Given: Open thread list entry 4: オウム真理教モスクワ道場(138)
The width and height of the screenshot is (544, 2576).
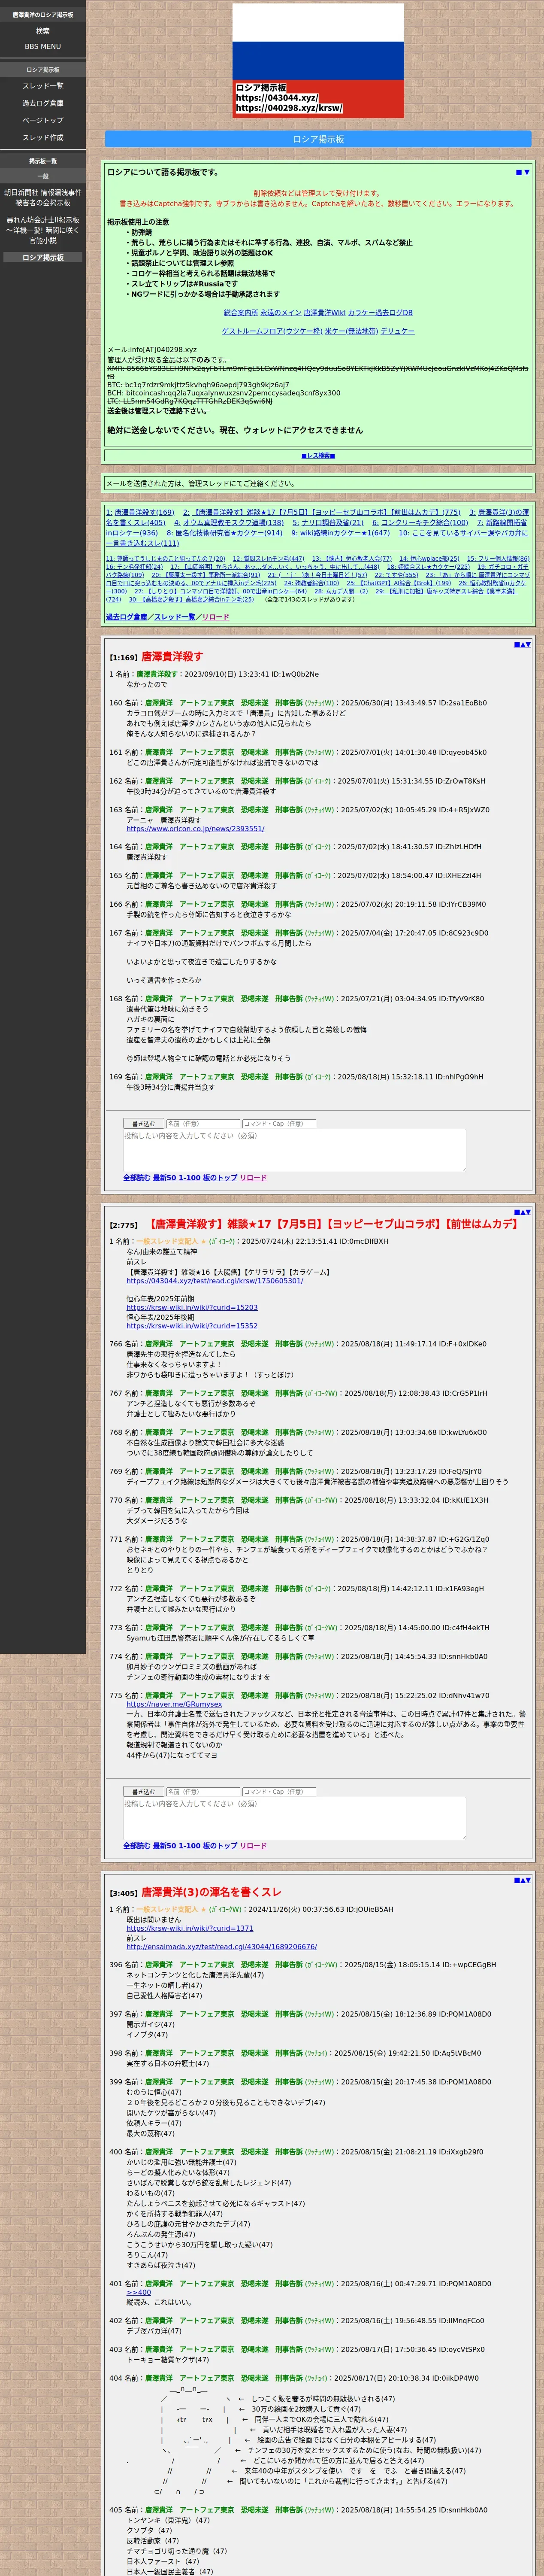Looking at the screenshot, I should click(229, 522).
